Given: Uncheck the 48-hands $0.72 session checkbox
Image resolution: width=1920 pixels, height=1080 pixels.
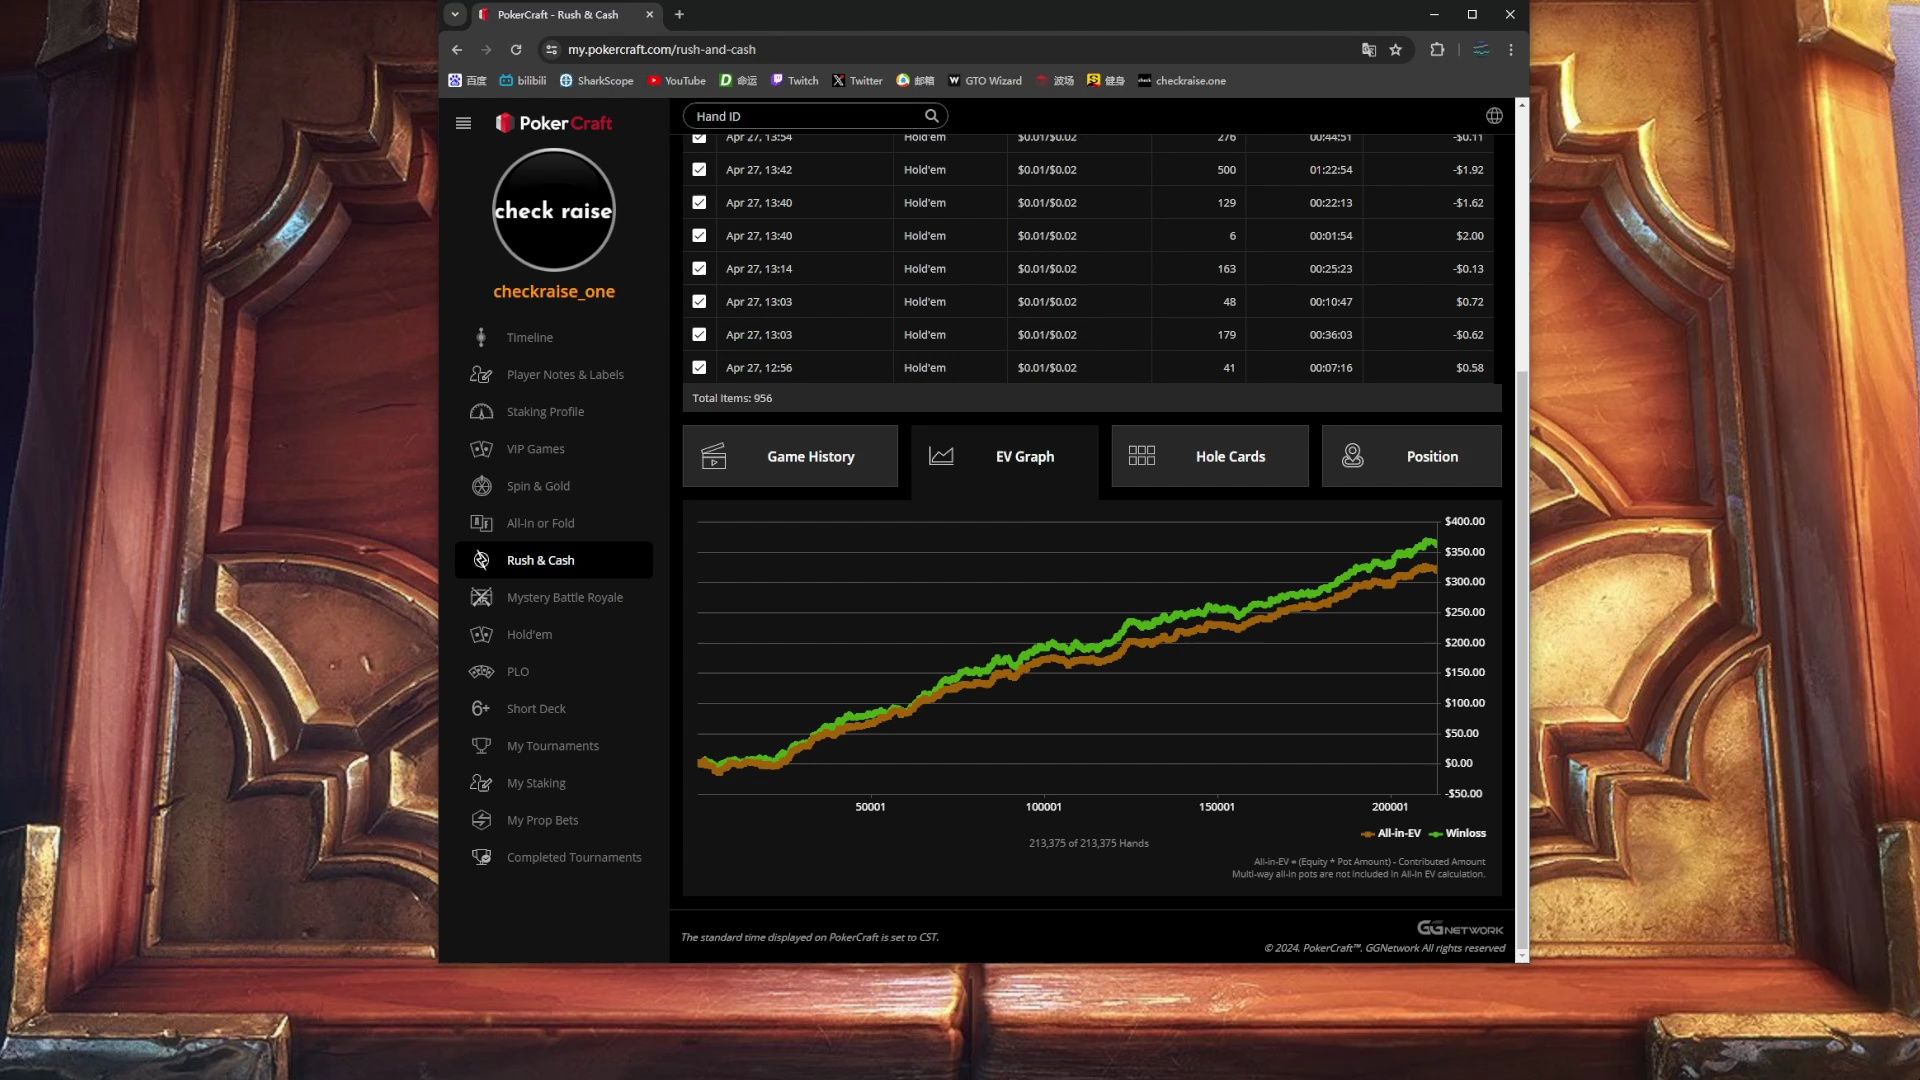Looking at the screenshot, I should [699, 302].
